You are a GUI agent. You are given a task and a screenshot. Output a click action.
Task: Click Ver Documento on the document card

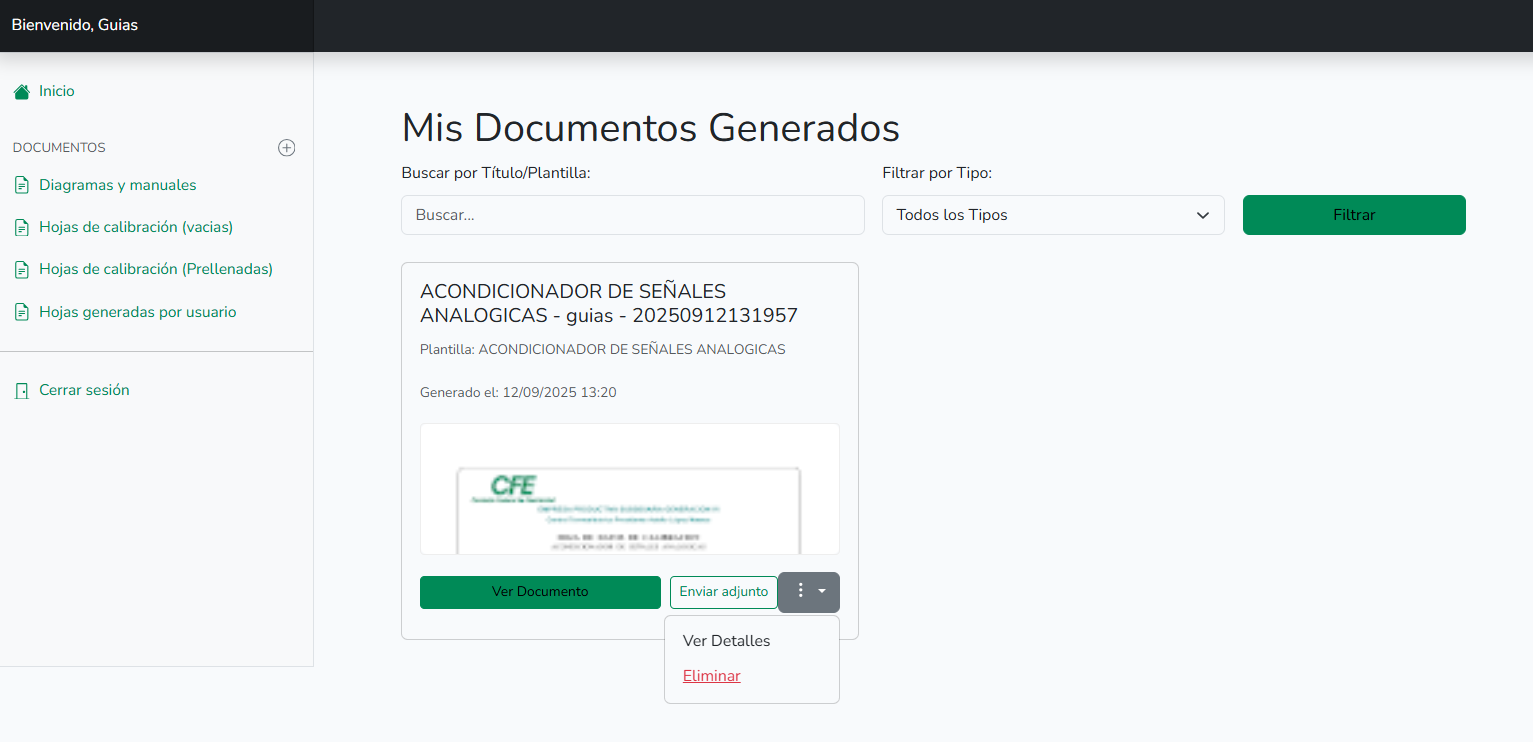coord(540,592)
